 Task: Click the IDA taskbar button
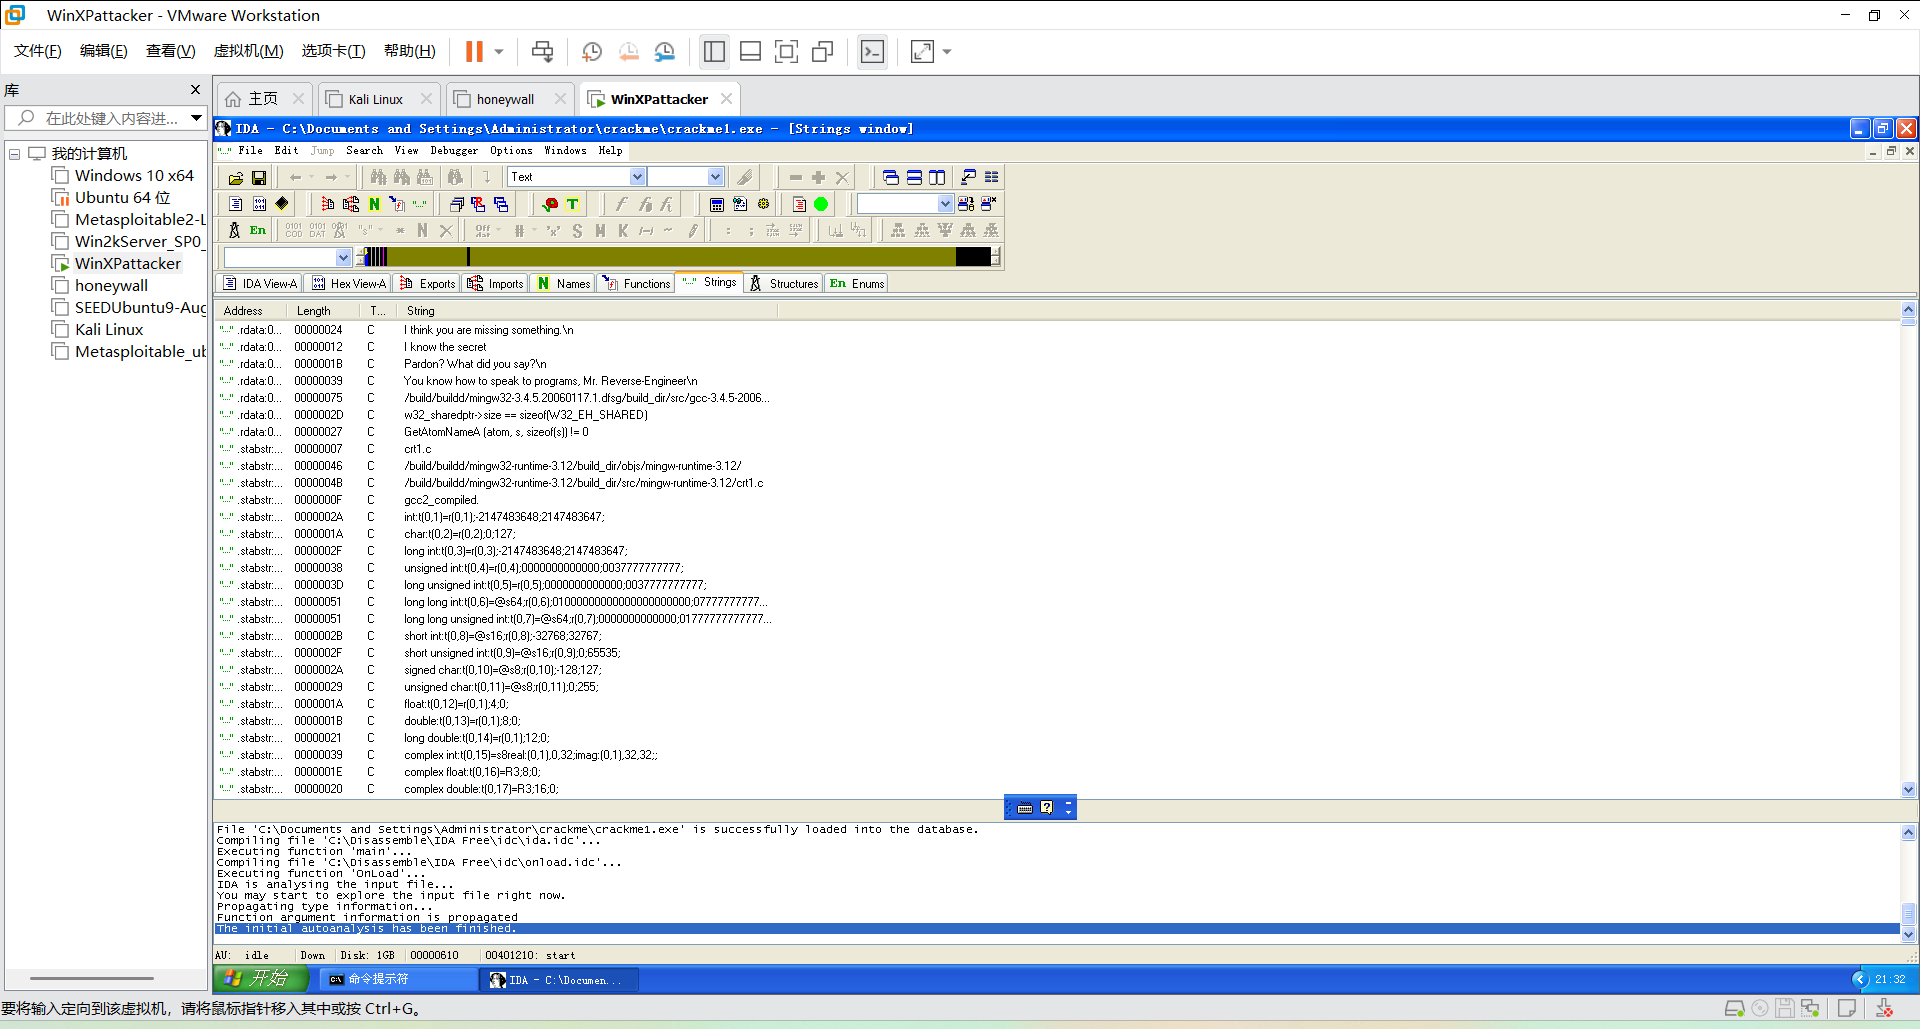[558, 980]
